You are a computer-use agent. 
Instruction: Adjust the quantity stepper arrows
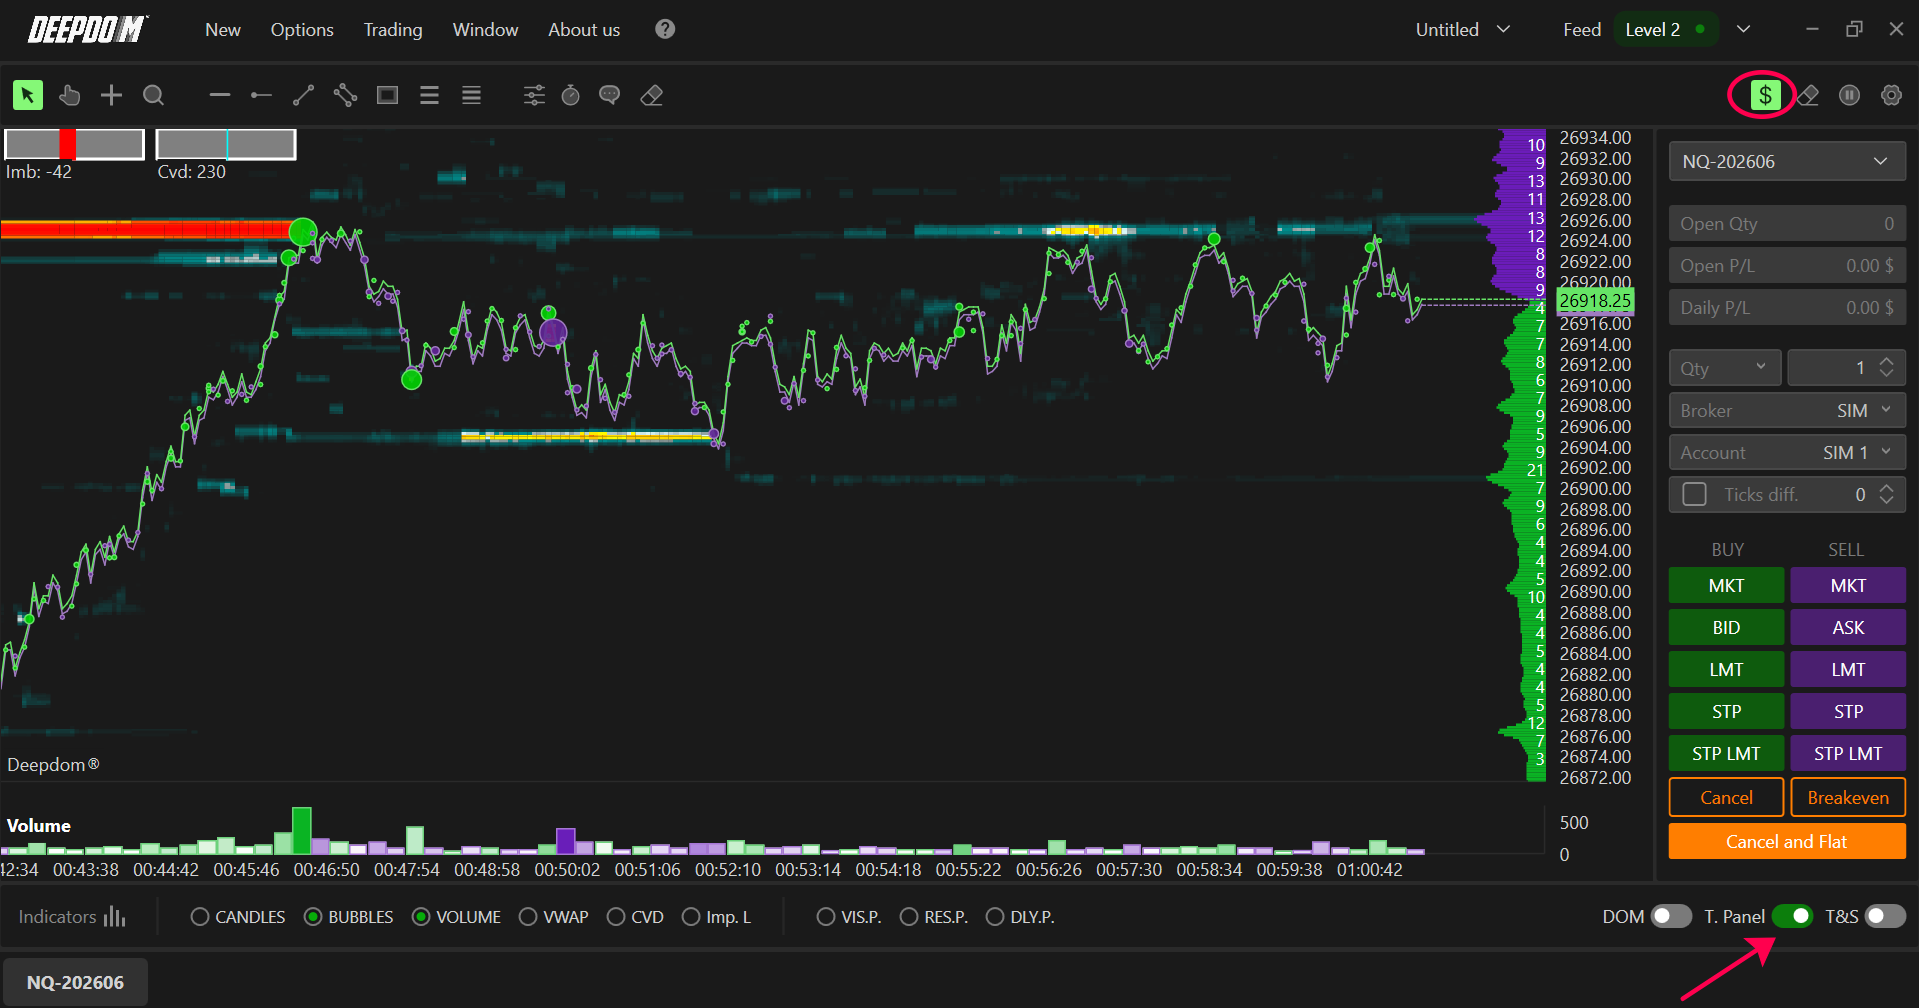(1886, 367)
